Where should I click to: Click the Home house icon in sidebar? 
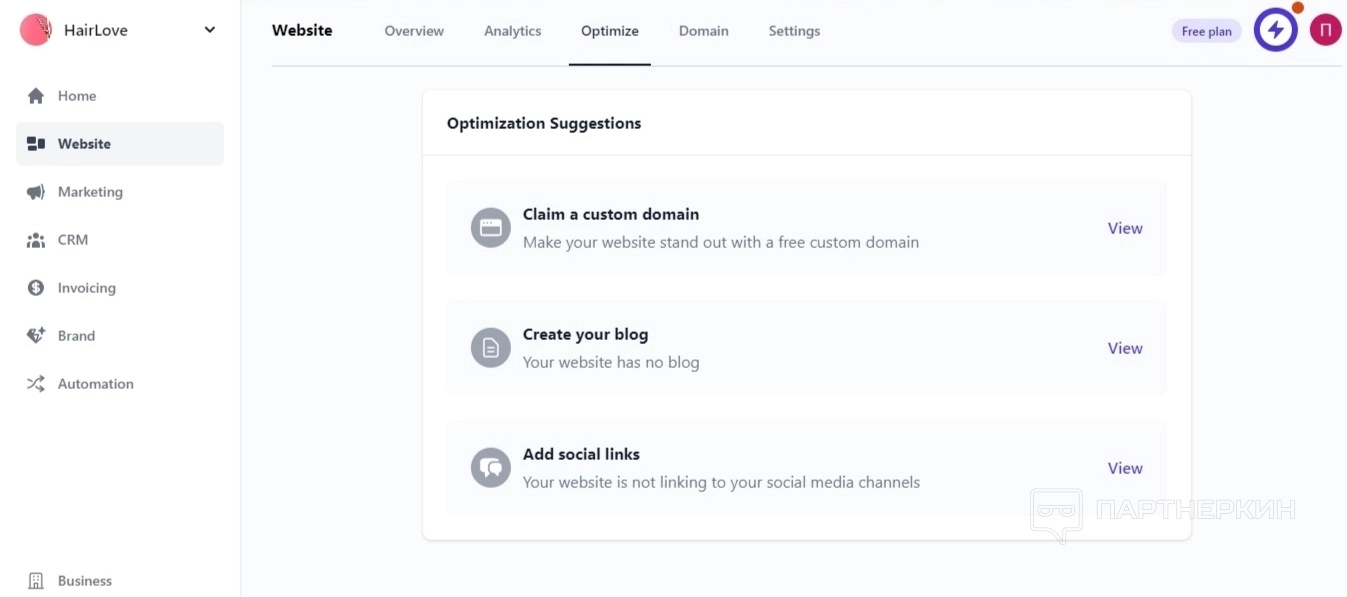tap(36, 96)
